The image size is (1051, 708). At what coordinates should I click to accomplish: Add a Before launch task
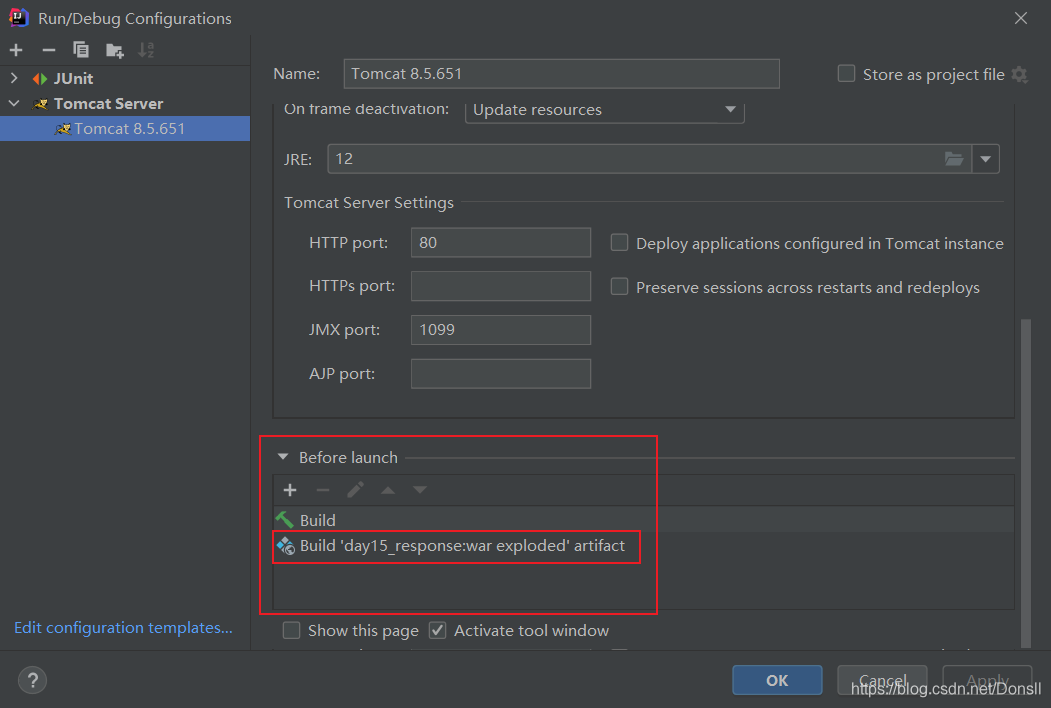point(290,490)
